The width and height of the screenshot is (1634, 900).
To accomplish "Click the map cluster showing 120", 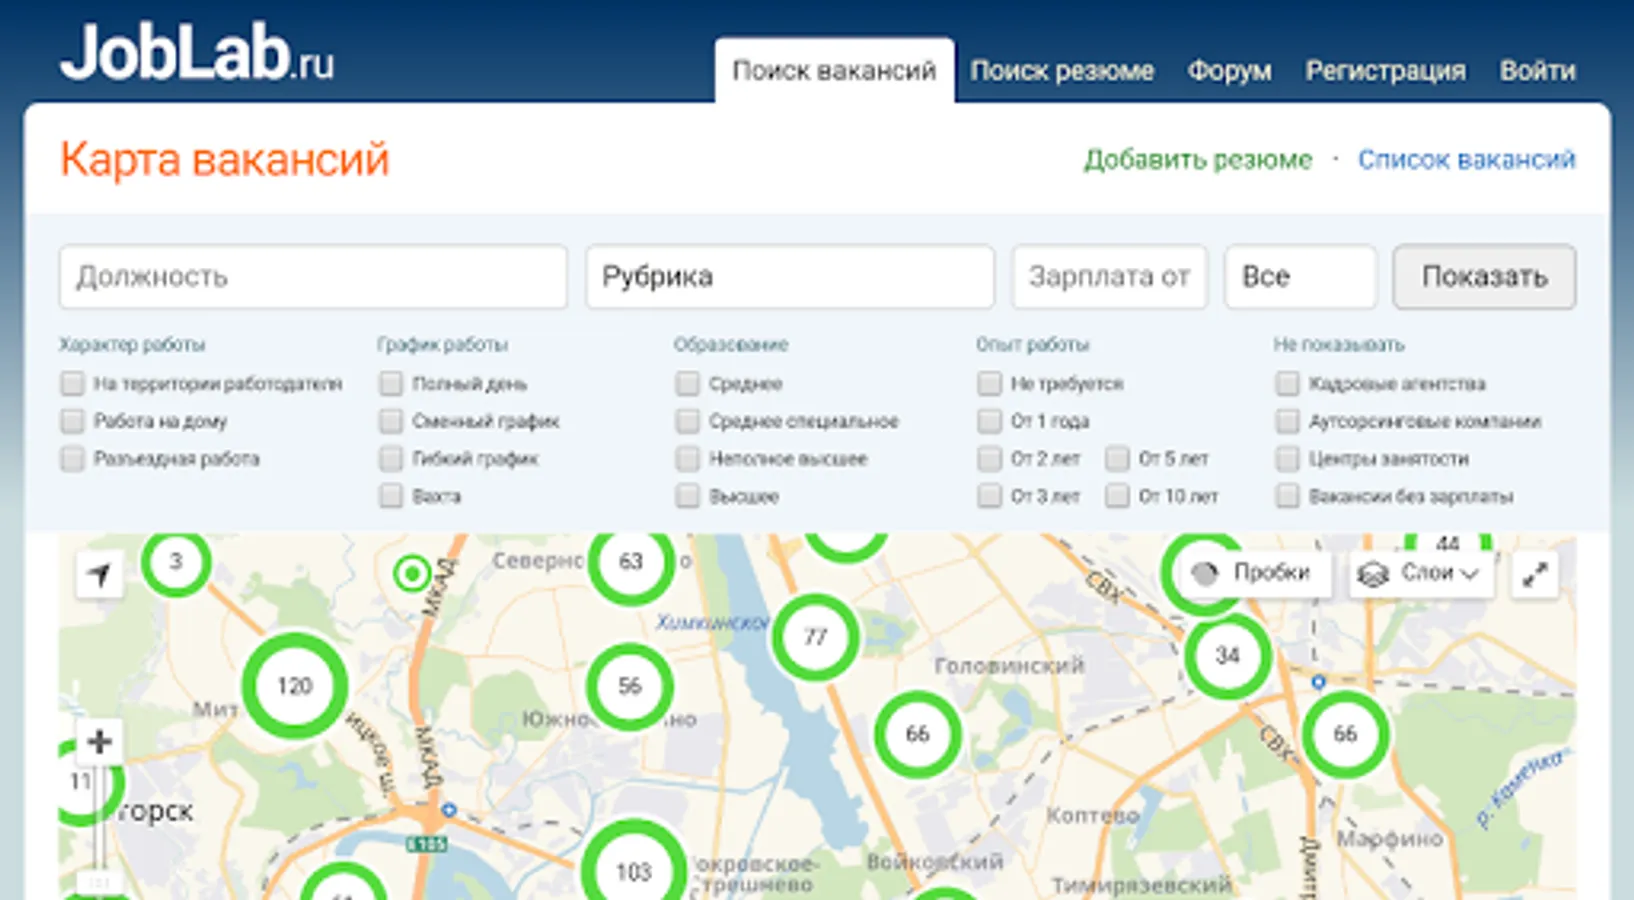I will (x=295, y=686).
